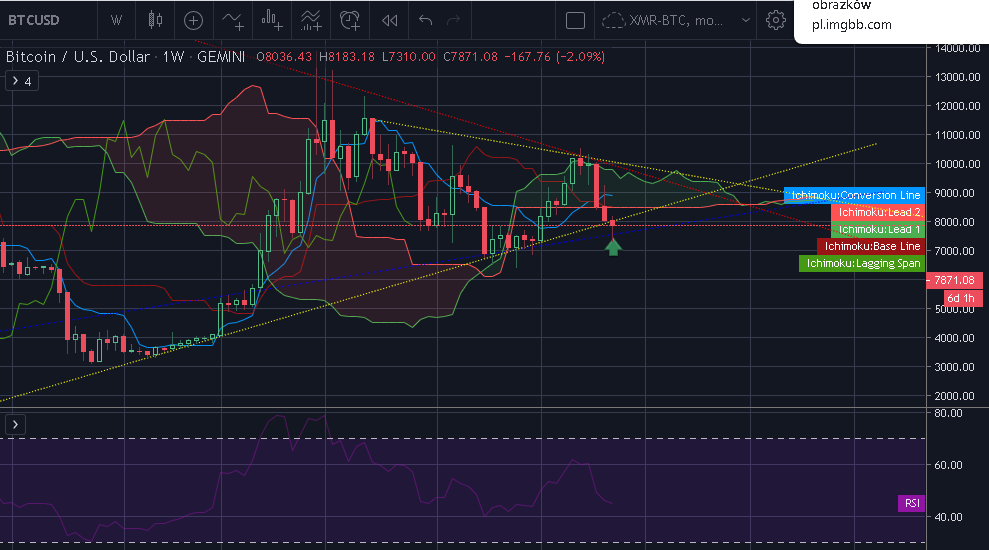Open candlestick chart style selector
Image resolution: width=989 pixels, height=550 pixels.
155,20
